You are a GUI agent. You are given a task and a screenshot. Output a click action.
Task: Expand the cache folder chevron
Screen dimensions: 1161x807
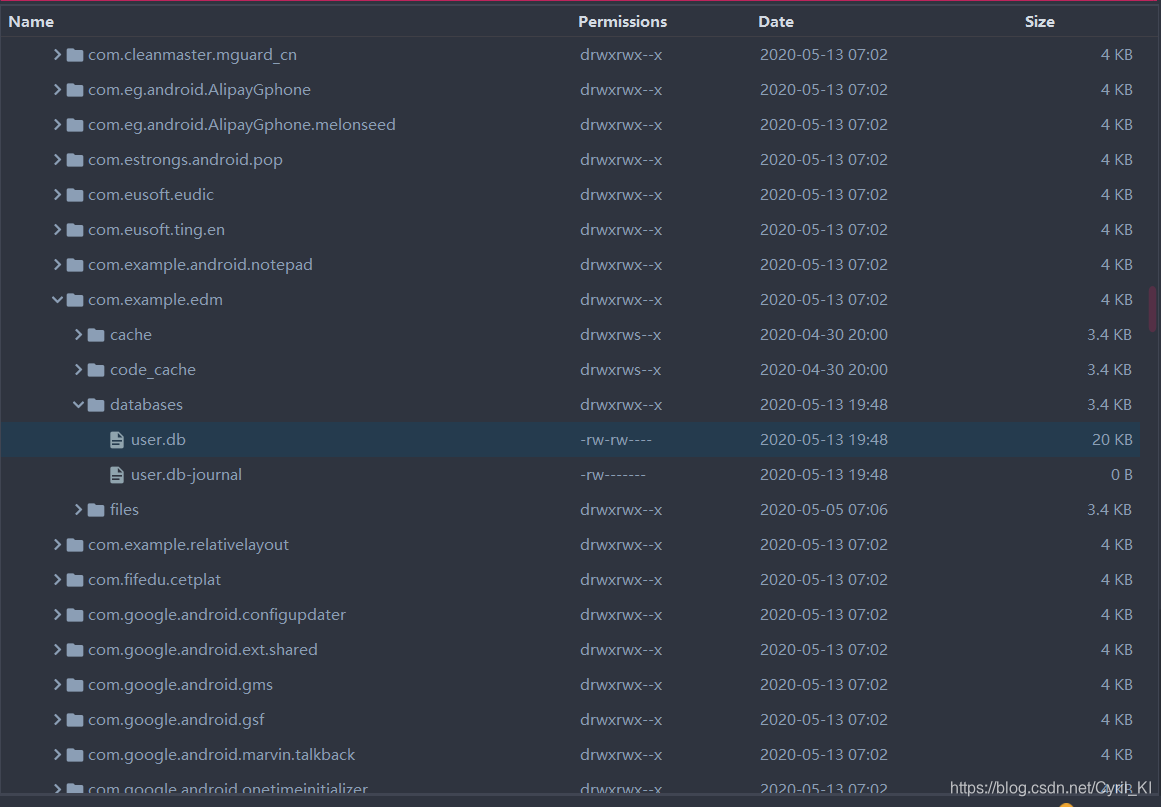[x=78, y=335]
